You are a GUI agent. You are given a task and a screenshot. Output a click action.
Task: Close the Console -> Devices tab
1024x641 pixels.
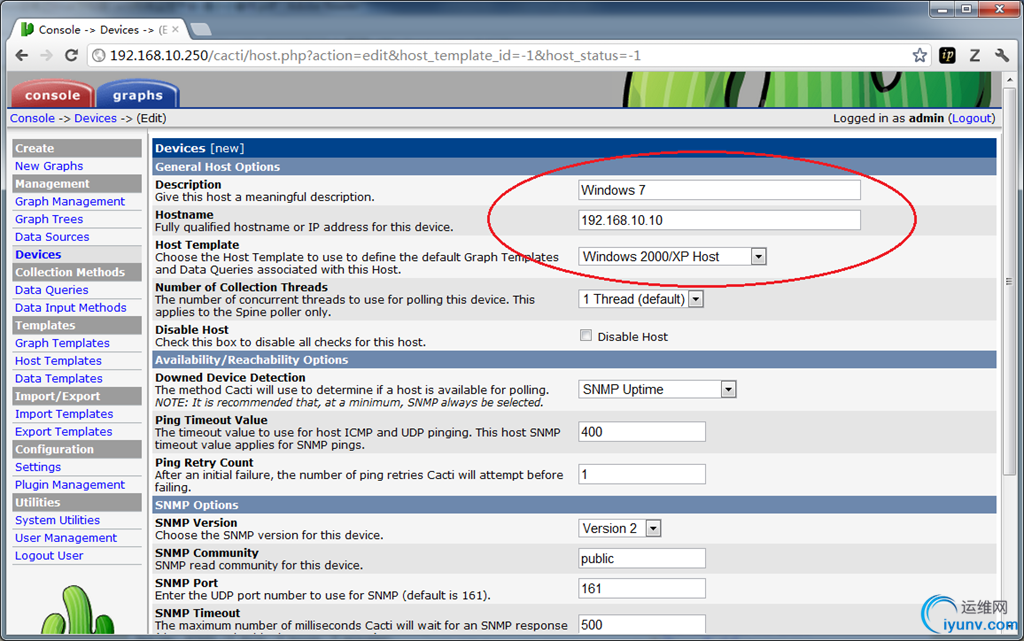(175, 29)
